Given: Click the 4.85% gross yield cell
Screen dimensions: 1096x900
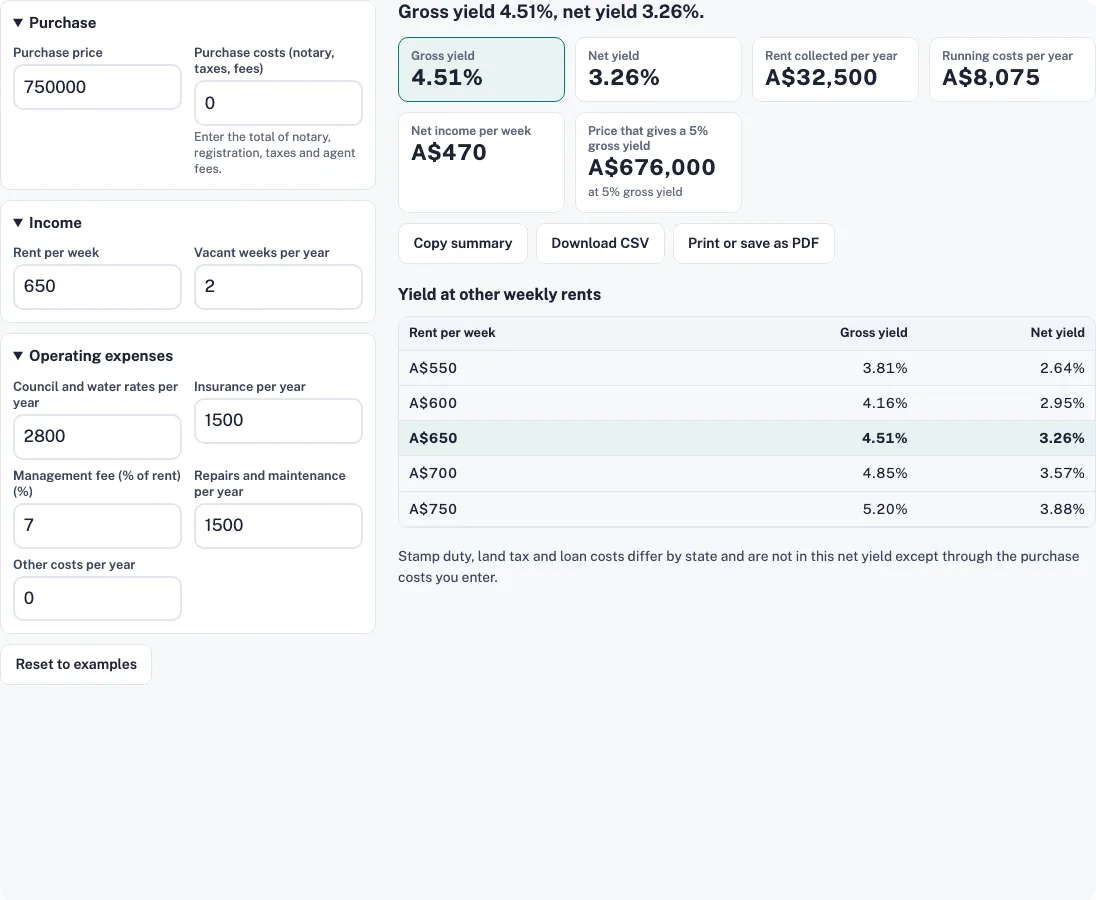Looking at the screenshot, I should (885, 473).
